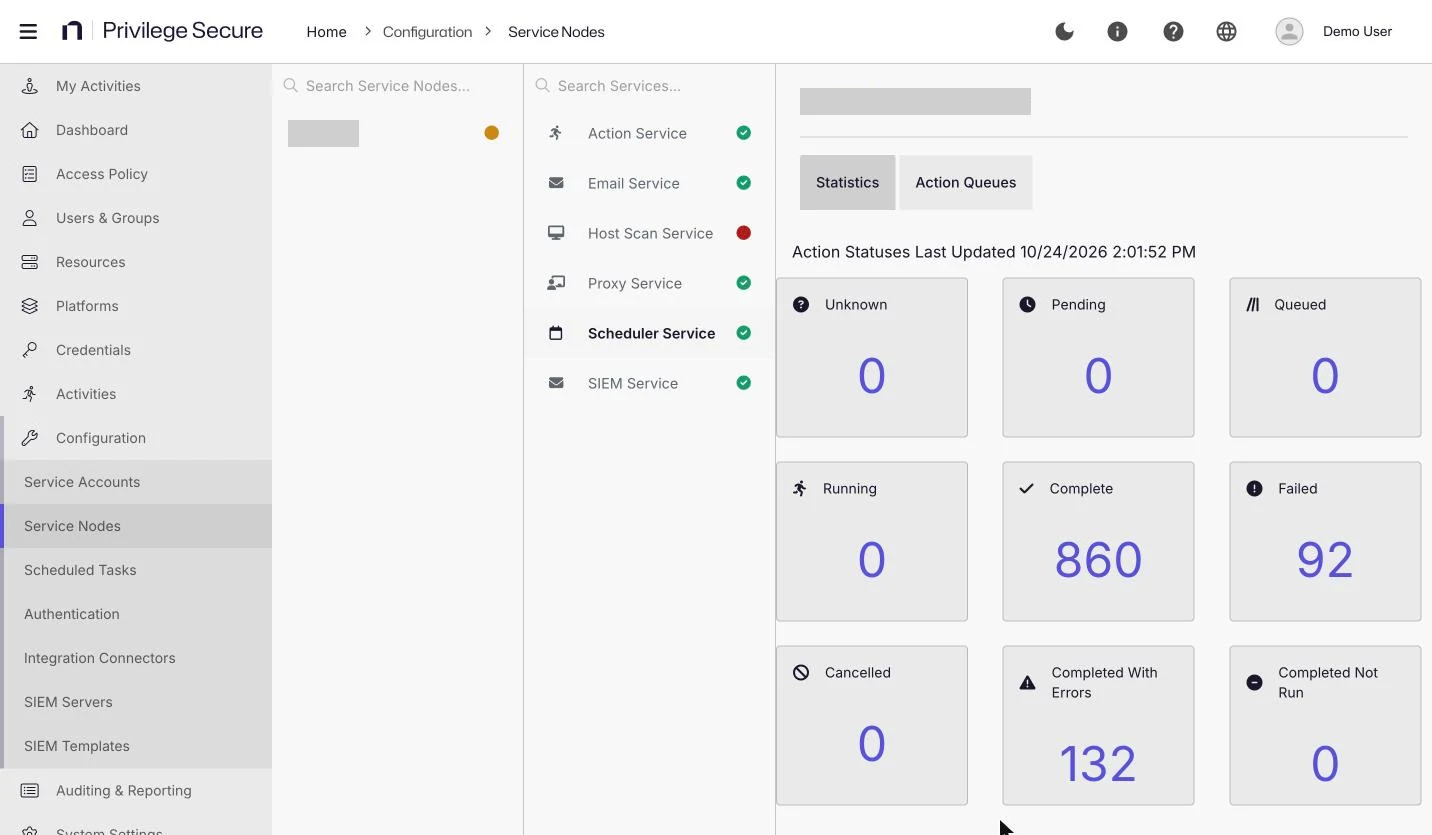Open Authentication submenu item
Screen dimensions: 1432x835
pyautogui.click(x=136, y=614)
